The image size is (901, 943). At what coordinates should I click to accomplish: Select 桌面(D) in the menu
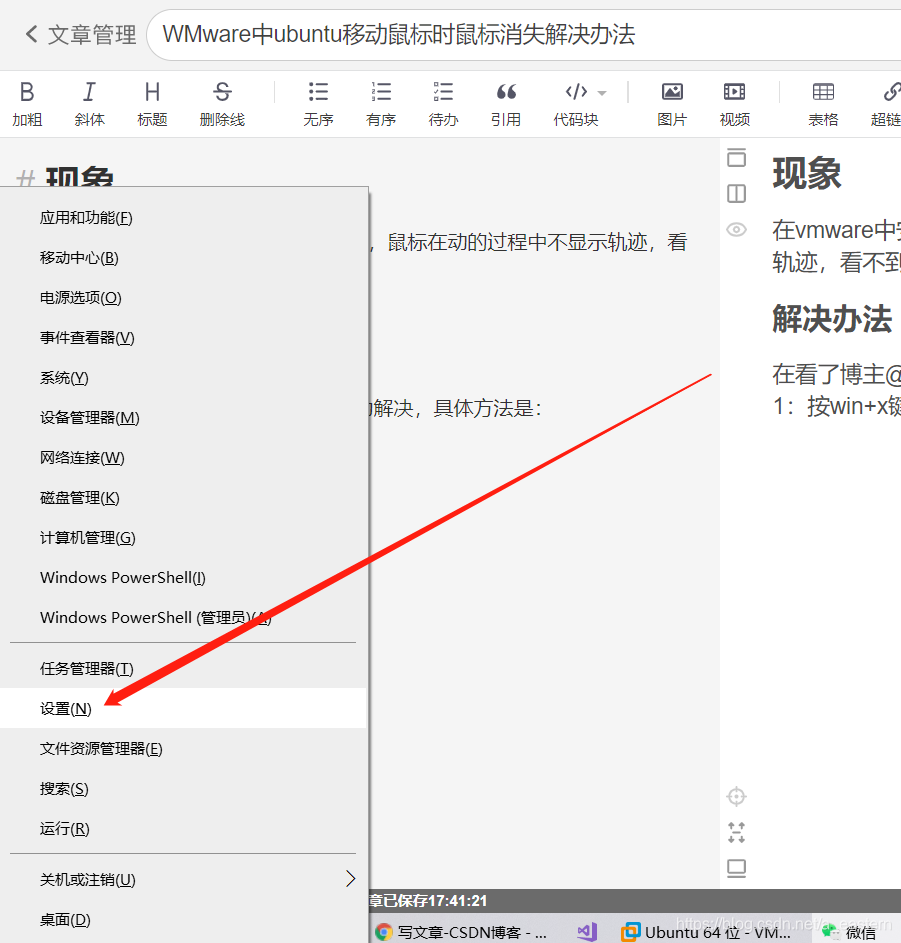pyautogui.click(x=183, y=920)
